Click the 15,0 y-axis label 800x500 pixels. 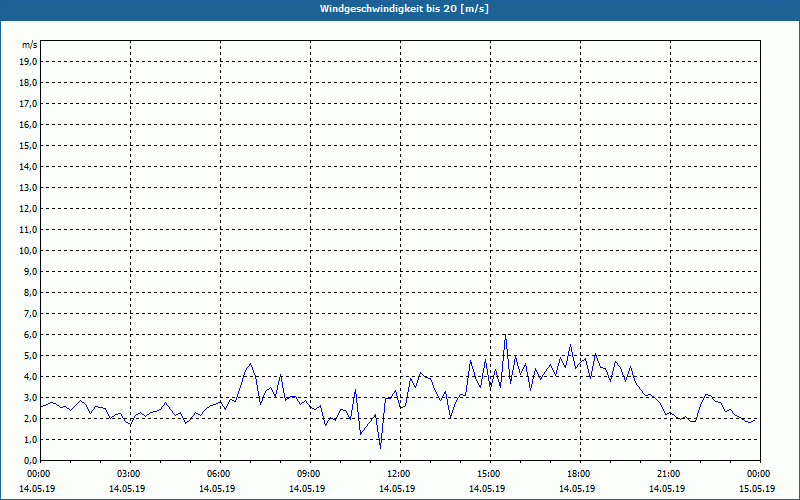point(28,145)
